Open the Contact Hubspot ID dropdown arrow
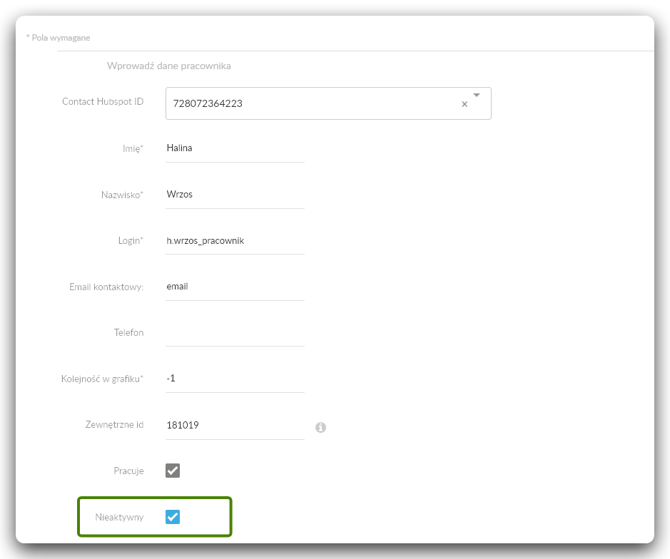Image resolution: width=670 pixels, height=559 pixels. coord(476,95)
